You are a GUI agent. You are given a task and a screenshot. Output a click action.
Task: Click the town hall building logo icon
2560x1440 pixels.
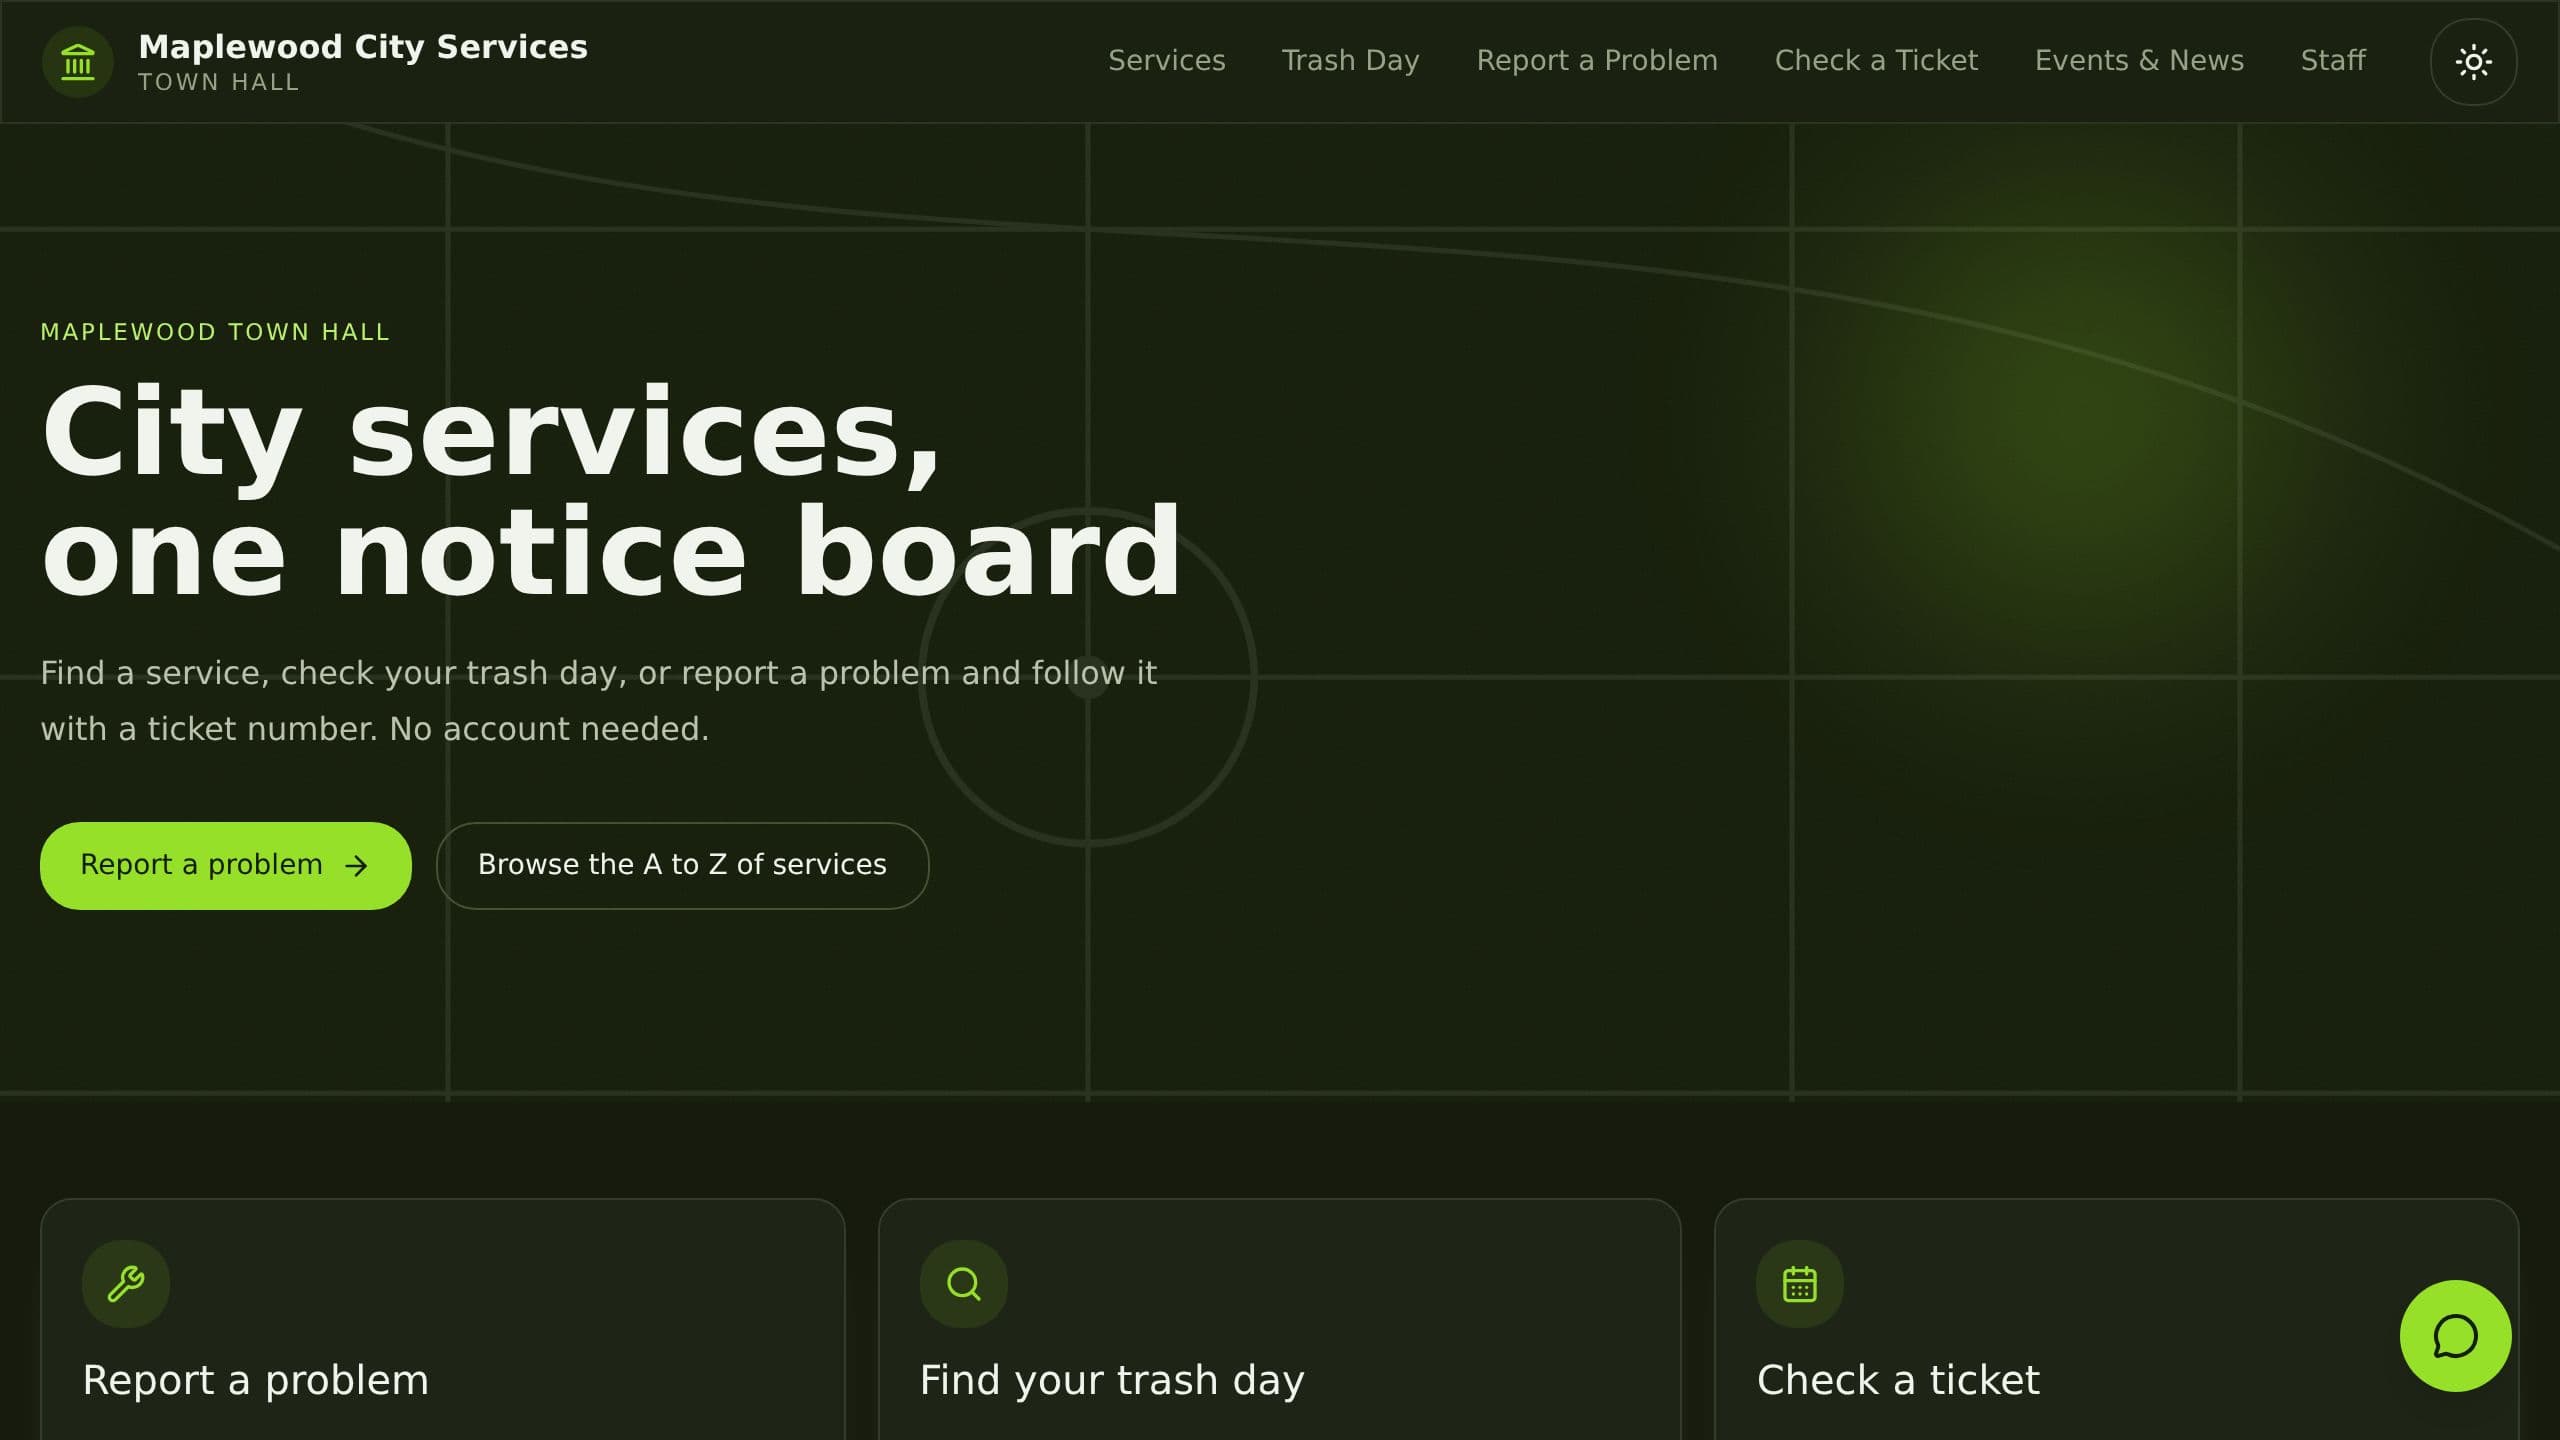pyautogui.click(x=77, y=62)
